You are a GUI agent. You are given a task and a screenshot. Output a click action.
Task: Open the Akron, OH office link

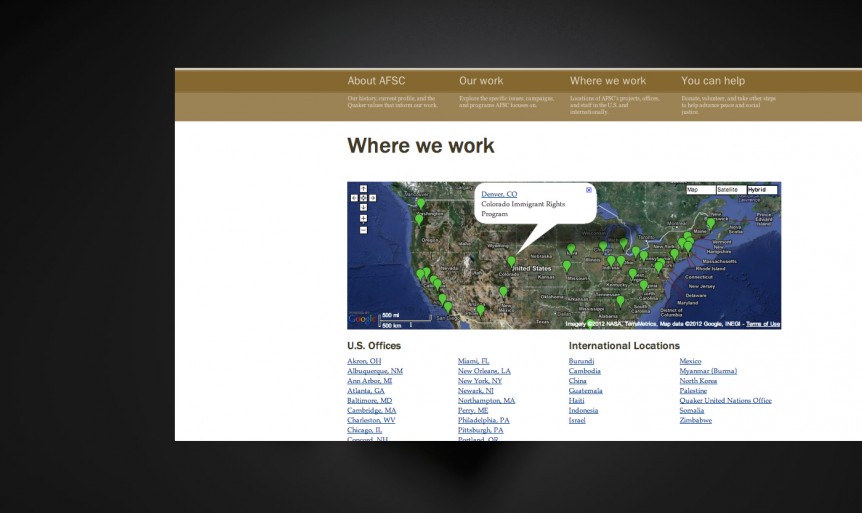click(364, 361)
